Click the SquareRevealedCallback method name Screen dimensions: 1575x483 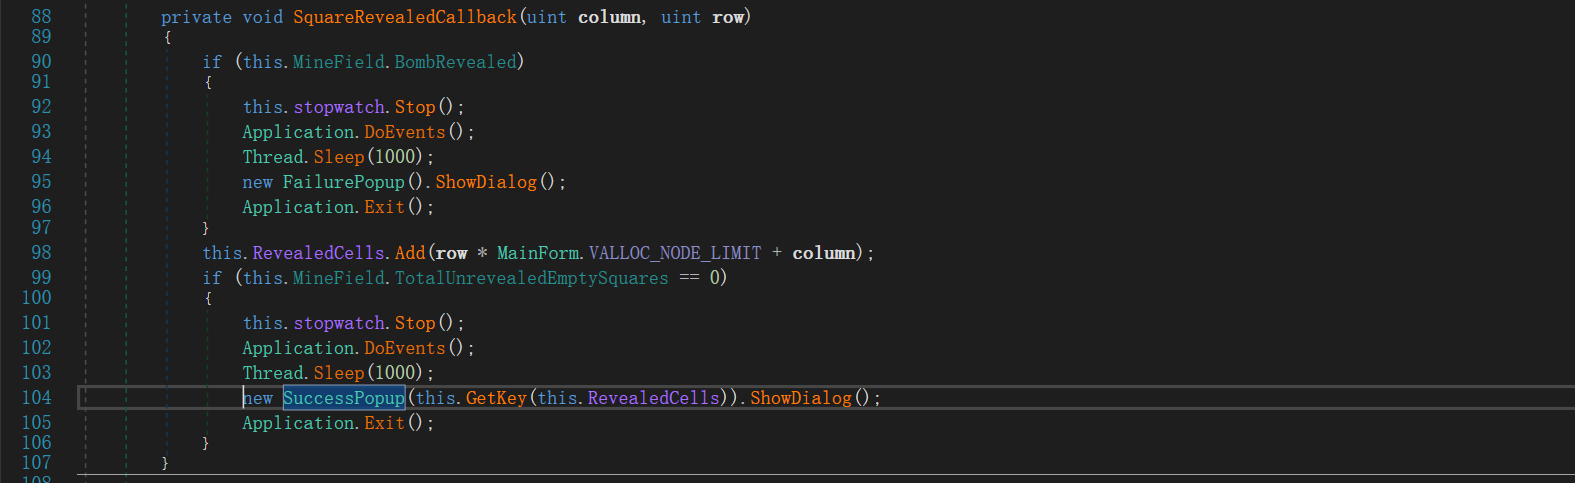[x=404, y=17]
